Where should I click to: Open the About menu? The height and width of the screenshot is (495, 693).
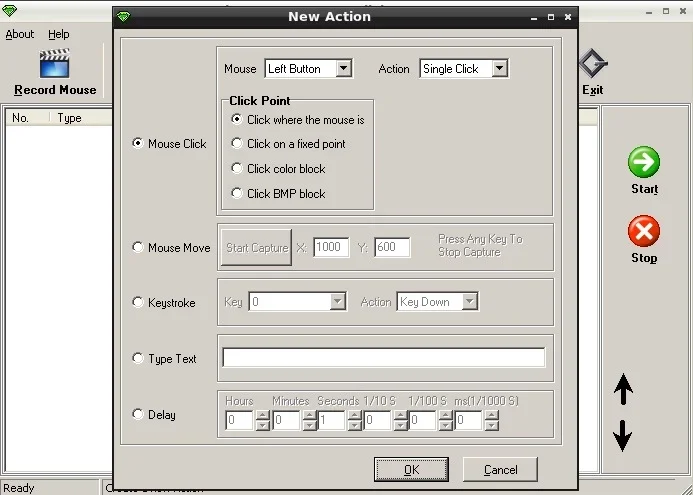coord(20,34)
